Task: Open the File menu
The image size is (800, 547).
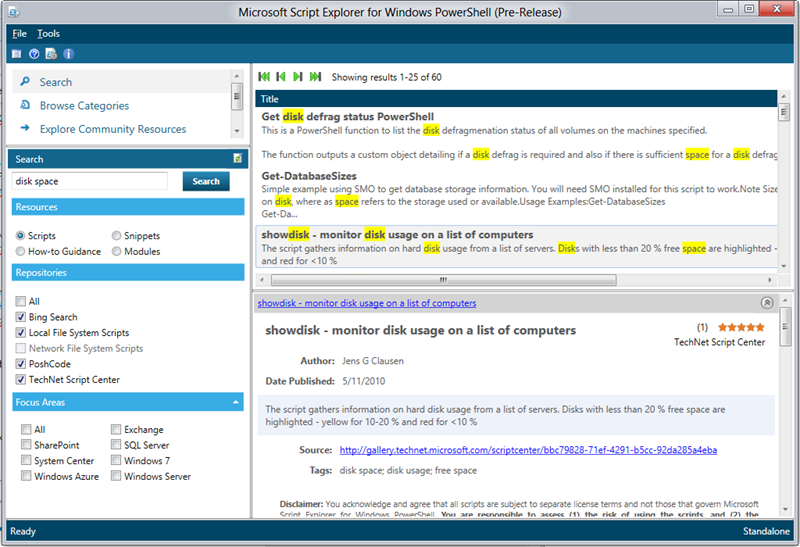Action: click(19, 34)
